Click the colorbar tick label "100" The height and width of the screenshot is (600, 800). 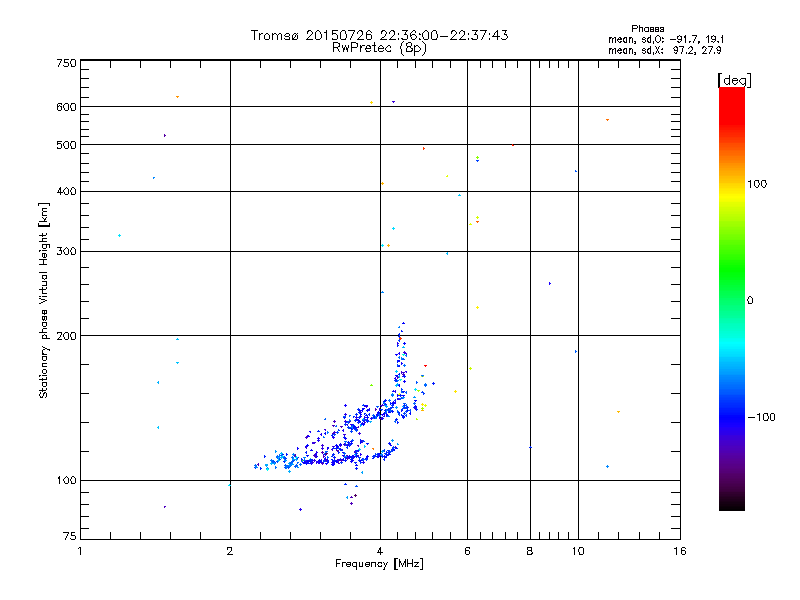coord(757,184)
